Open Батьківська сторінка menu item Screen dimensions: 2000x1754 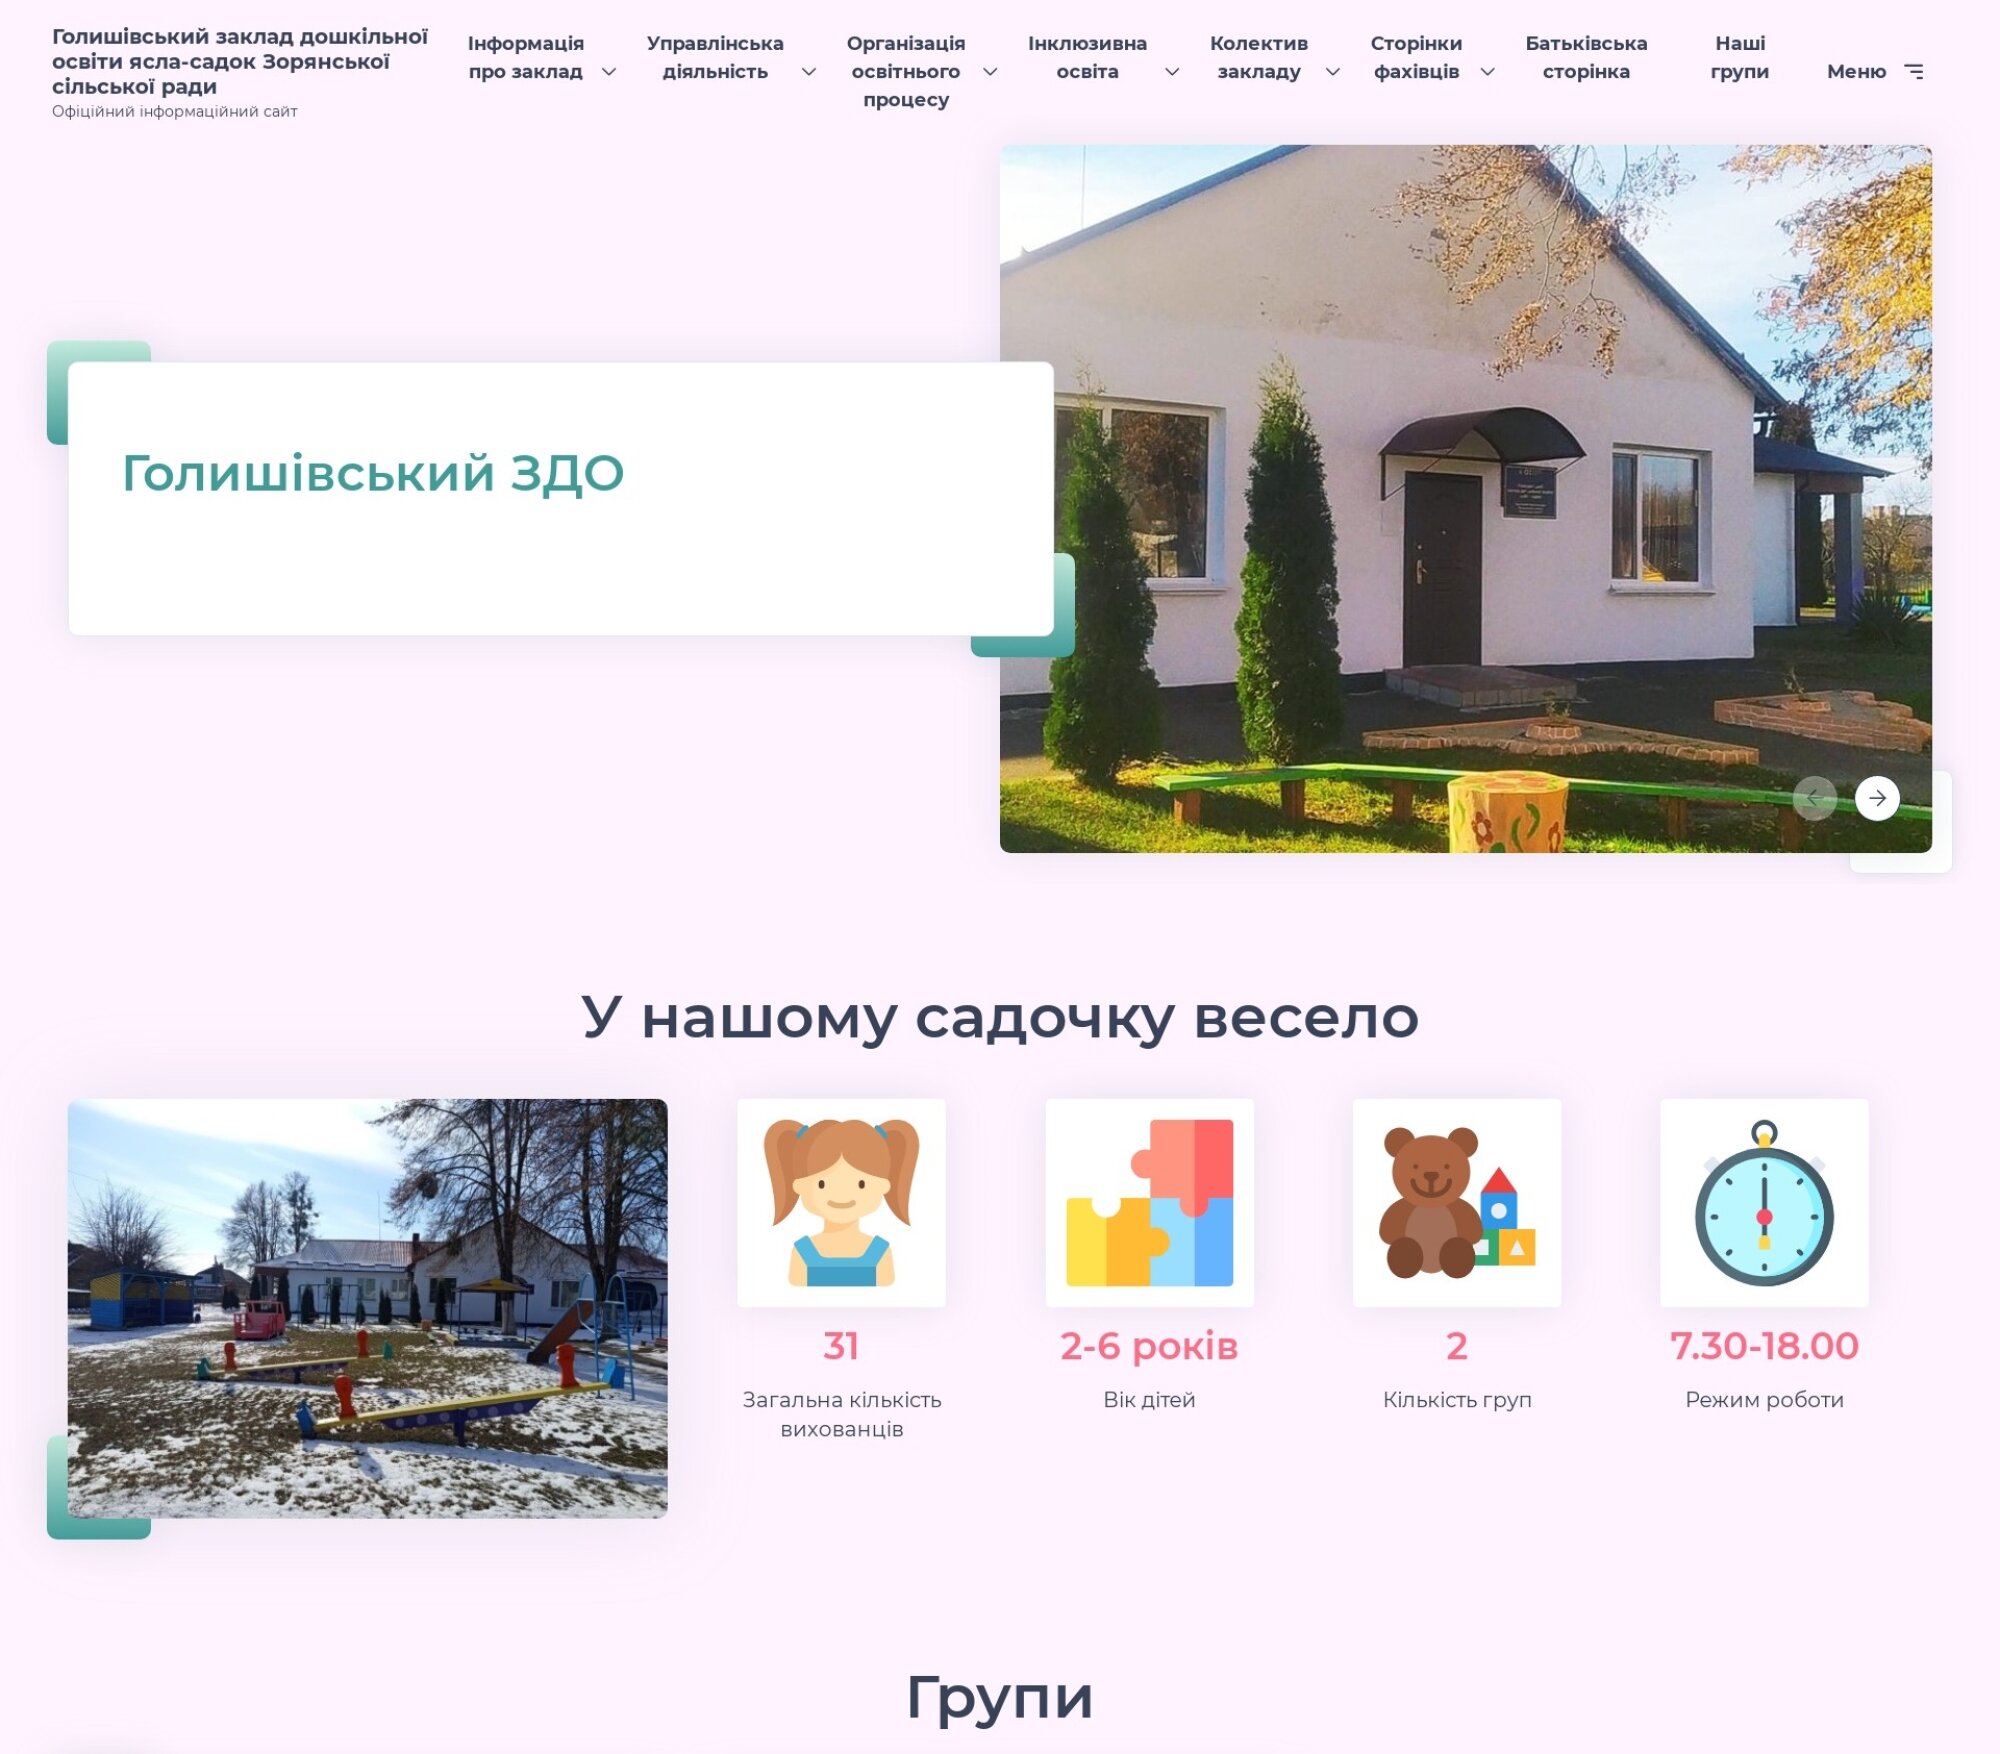(x=1585, y=57)
